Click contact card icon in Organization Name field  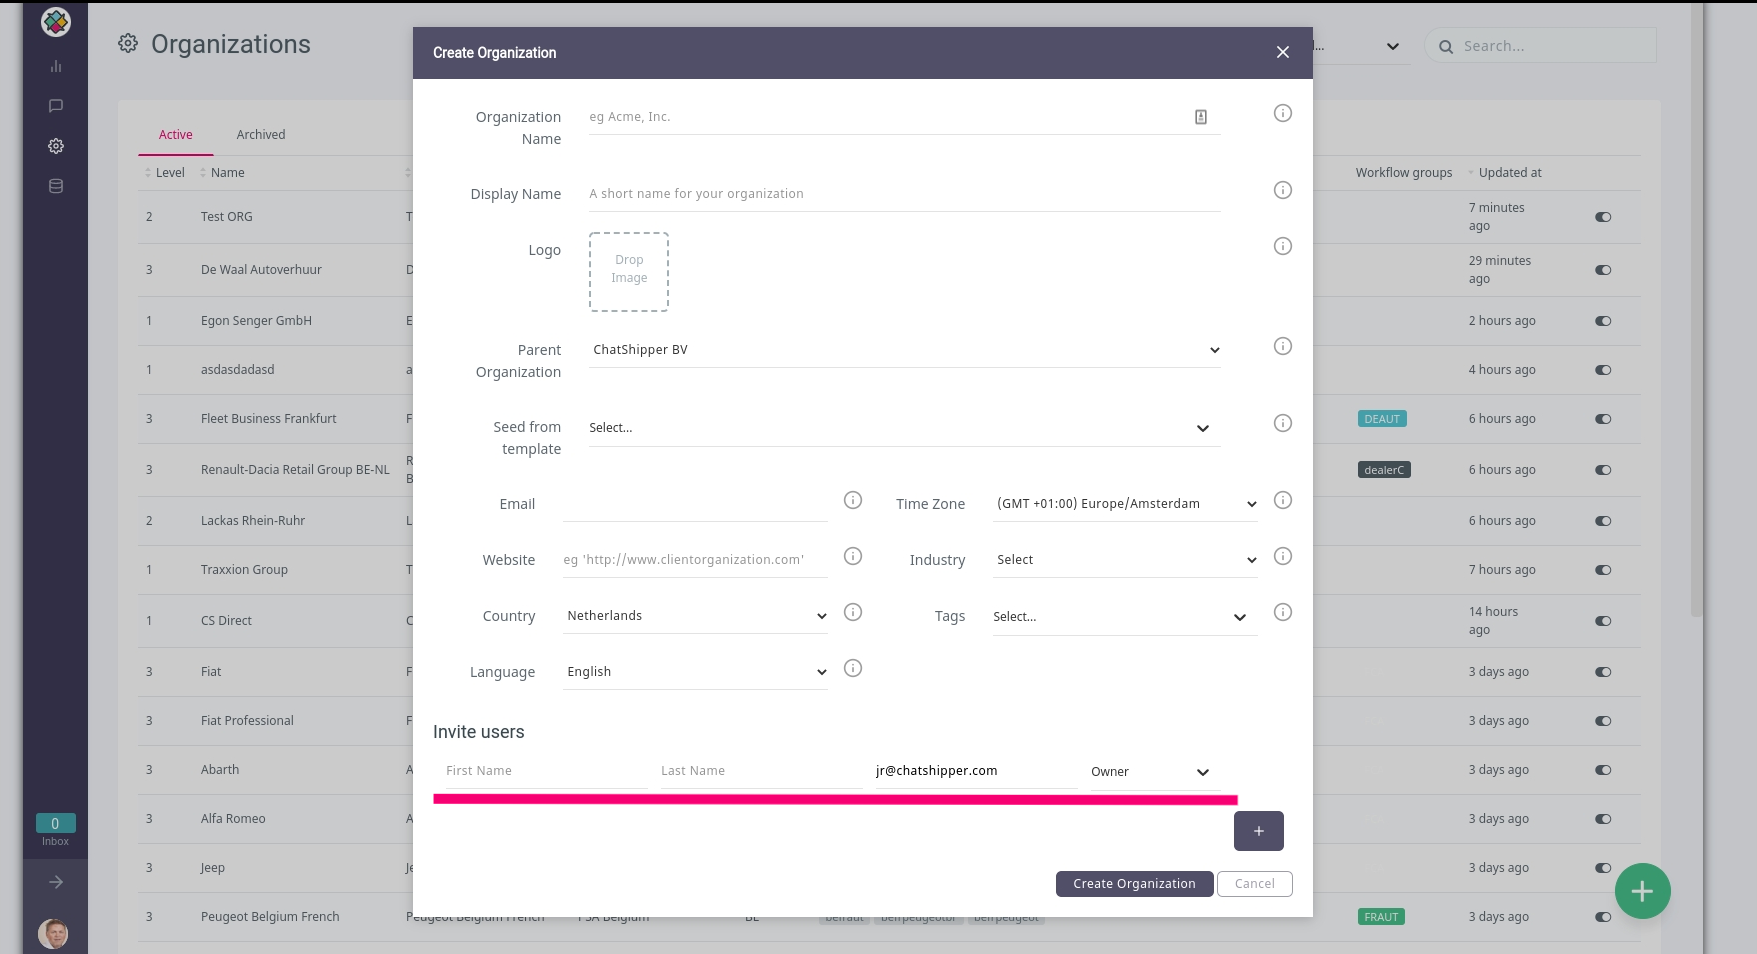pyautogui.click(x=1201, y=117)
